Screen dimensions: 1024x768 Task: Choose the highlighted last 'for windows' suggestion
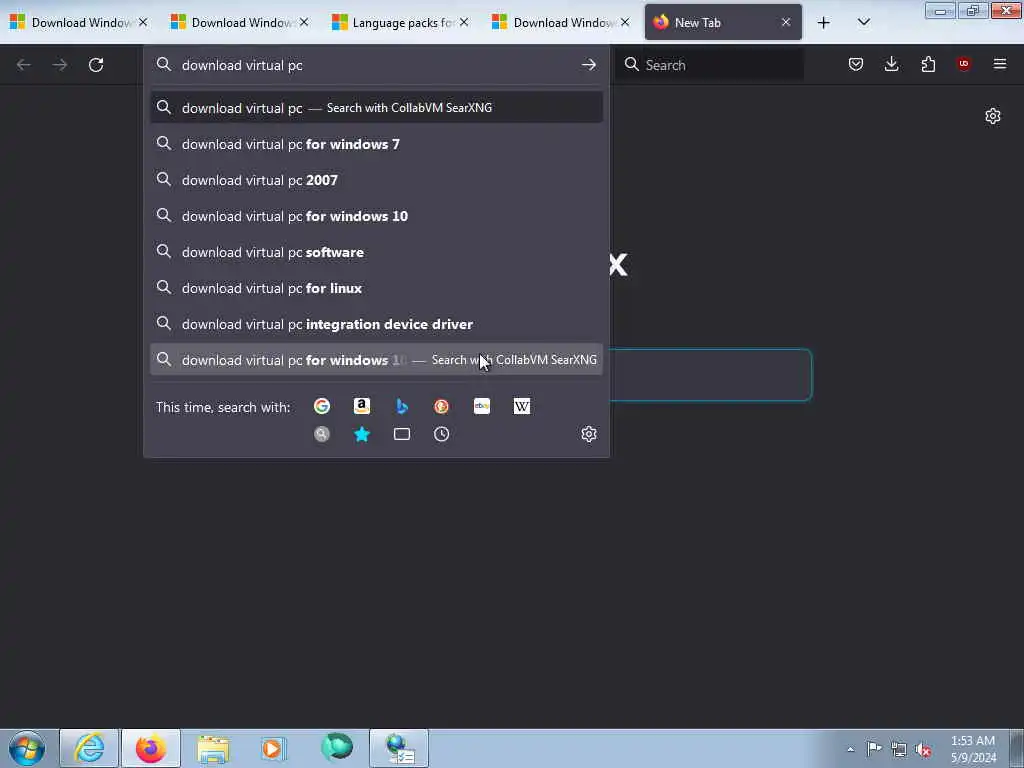[x=376, y=360]
